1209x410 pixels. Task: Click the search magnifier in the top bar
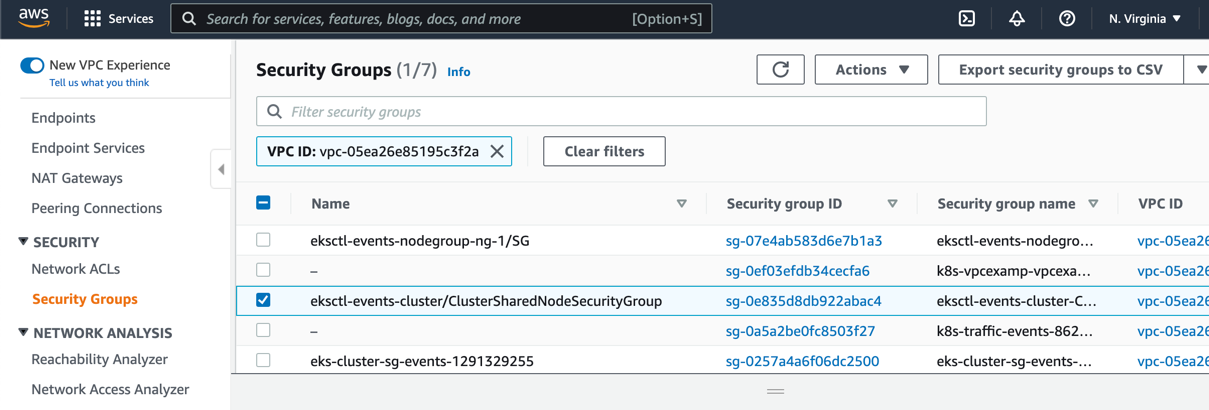pyautogui.click(x=189, y=19)
